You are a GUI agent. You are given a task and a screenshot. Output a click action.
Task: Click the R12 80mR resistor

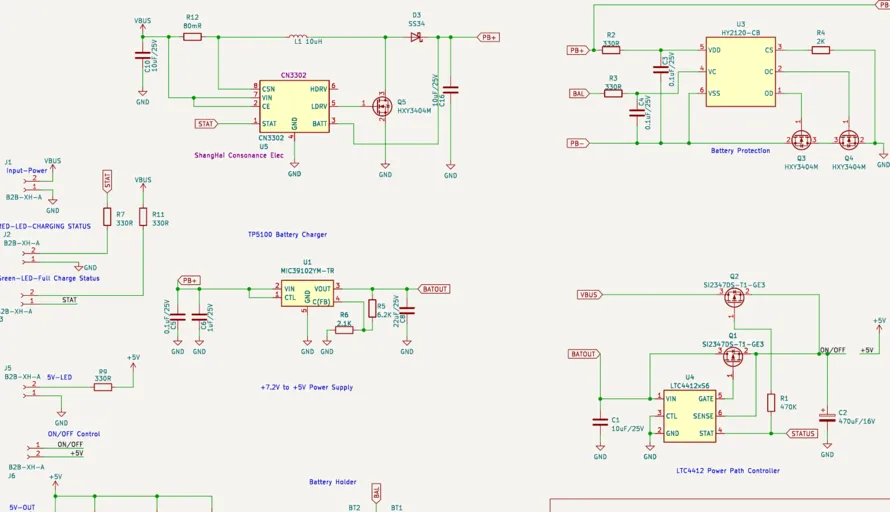[x=192, y=37]
